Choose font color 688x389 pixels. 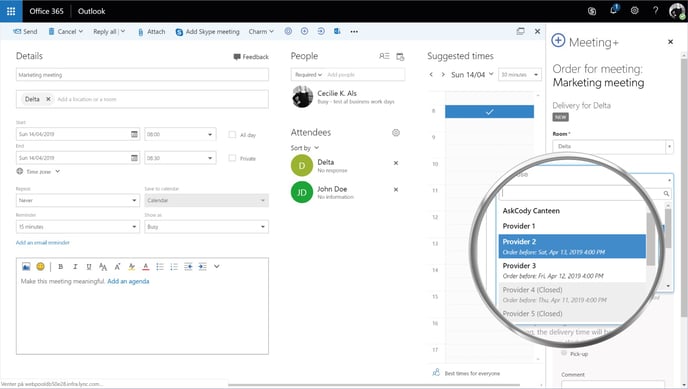(x=146, y=267)
